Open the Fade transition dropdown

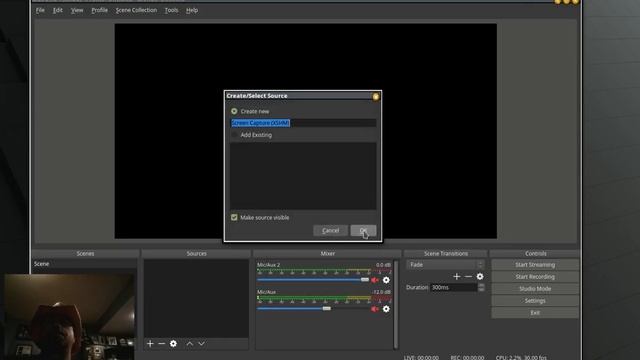(445, 265)
